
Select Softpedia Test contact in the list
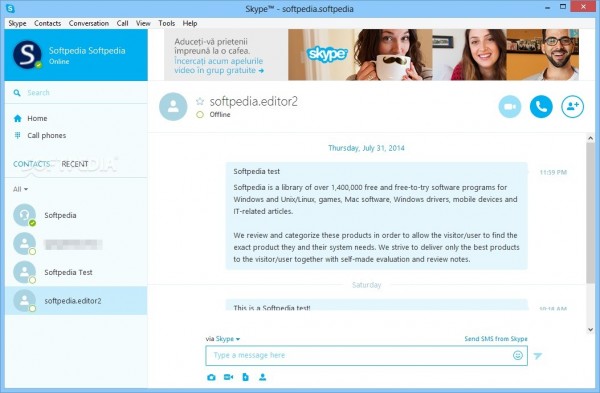[76, 272]
